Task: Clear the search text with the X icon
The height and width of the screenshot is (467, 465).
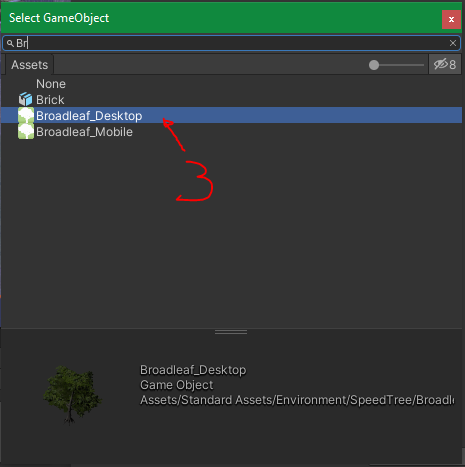Action: pyautogui.click(x=453, y=43)
